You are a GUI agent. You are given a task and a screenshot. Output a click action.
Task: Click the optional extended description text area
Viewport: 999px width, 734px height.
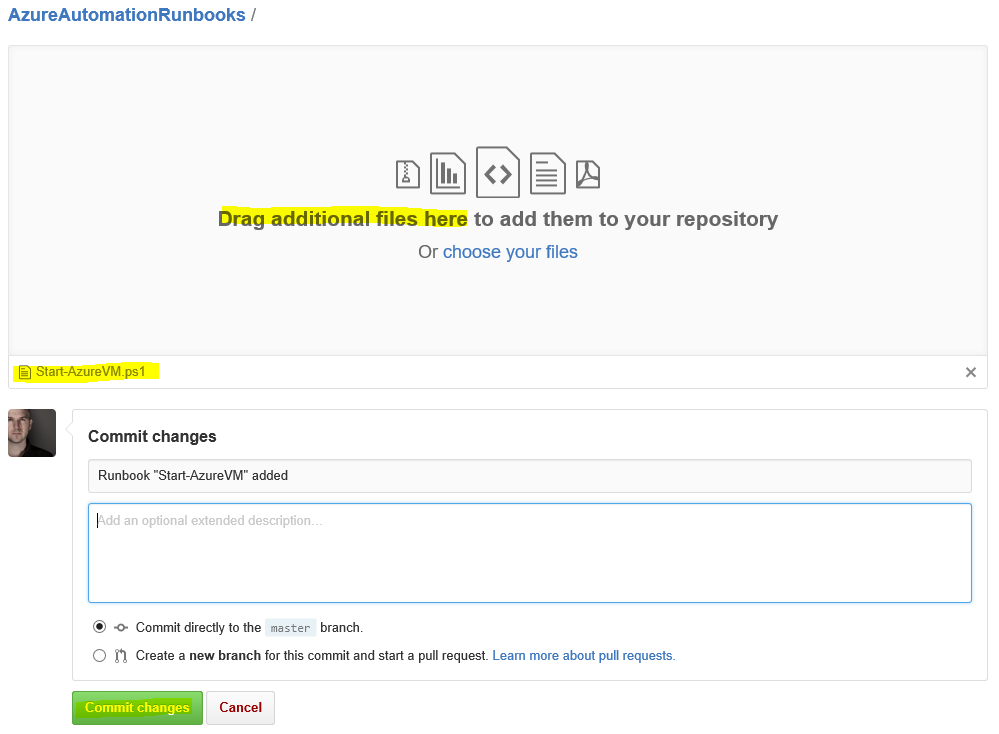(x=529, y=553)
